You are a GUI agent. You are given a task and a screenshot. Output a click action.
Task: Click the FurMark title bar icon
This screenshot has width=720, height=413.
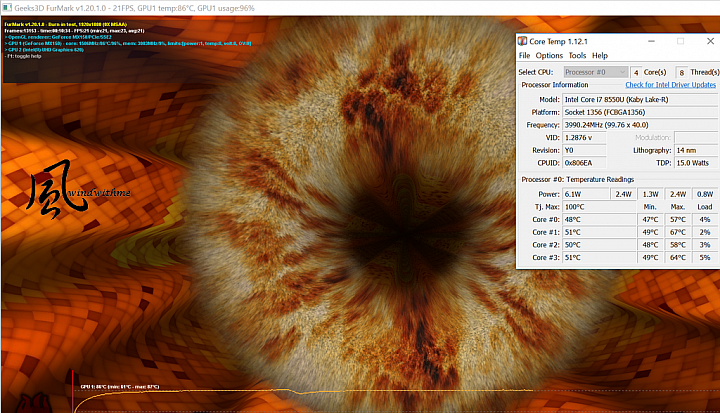[7, 8]
